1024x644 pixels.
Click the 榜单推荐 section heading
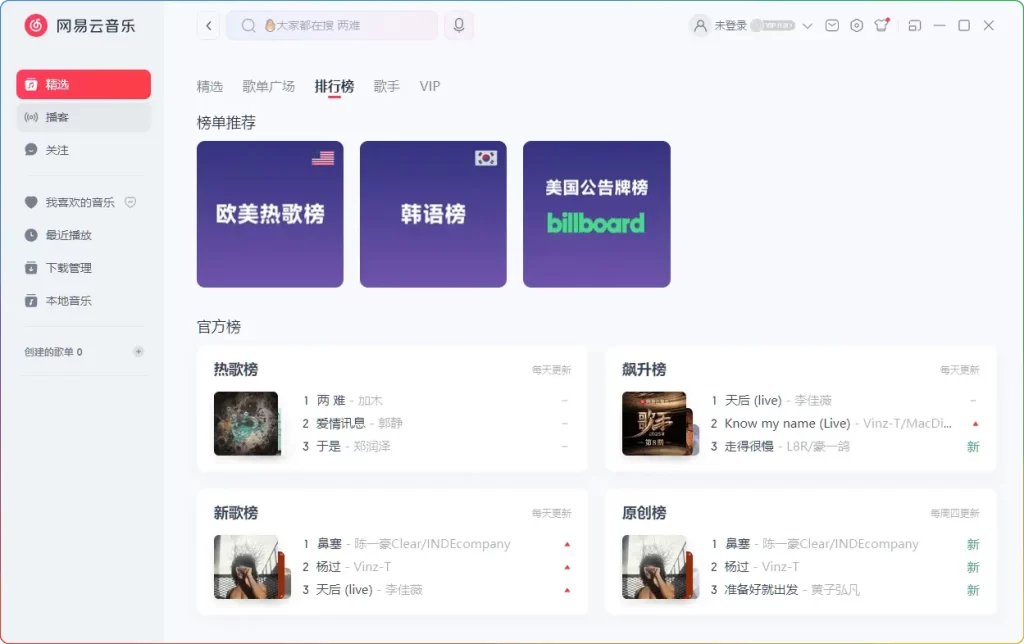pyautogui.click(x=226, y=123)
